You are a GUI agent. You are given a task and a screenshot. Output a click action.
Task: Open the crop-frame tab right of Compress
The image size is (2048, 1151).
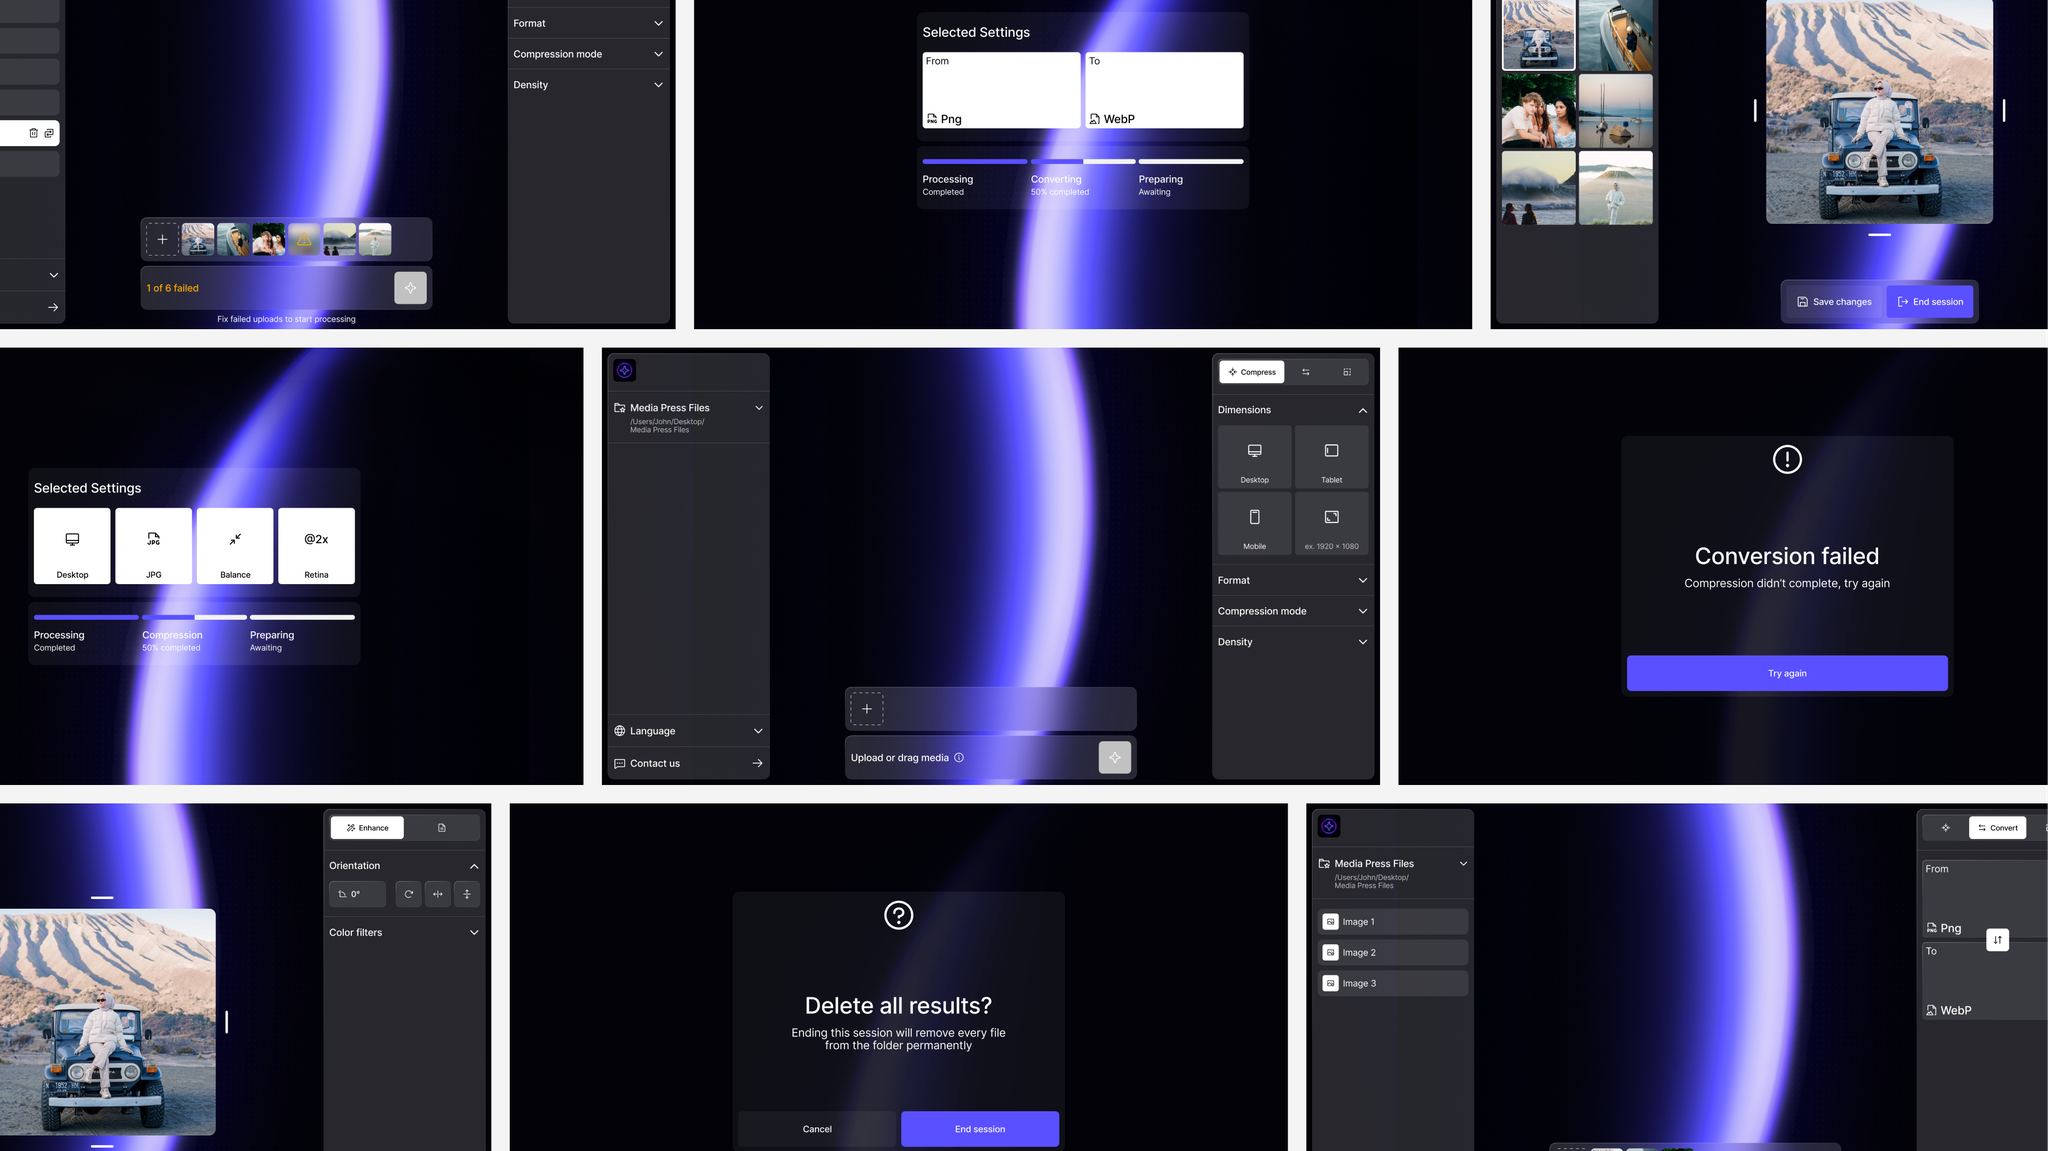pyautogui.click(x=1347, y=372)
